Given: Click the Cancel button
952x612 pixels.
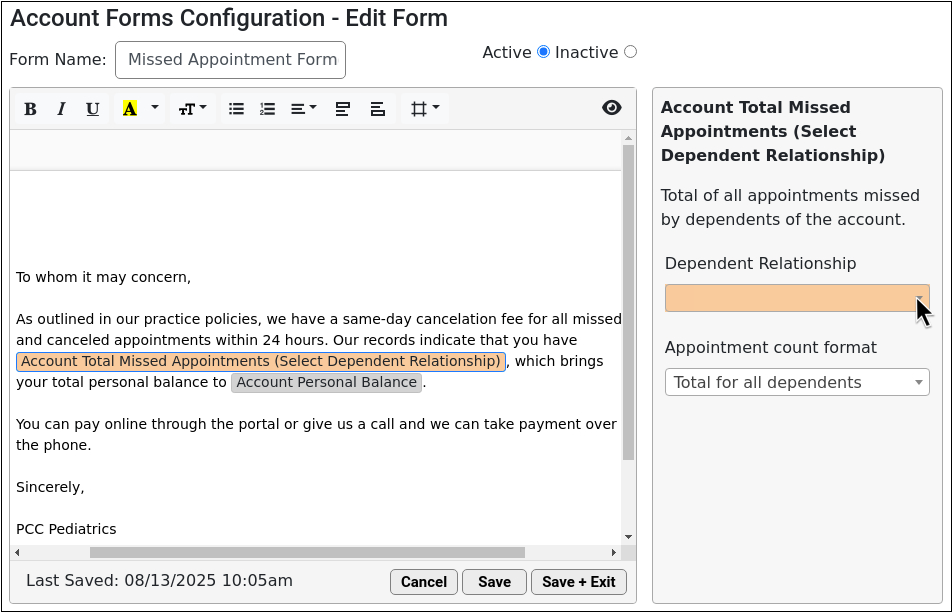Looking at the screenshot, I should (x=423, y=582).
